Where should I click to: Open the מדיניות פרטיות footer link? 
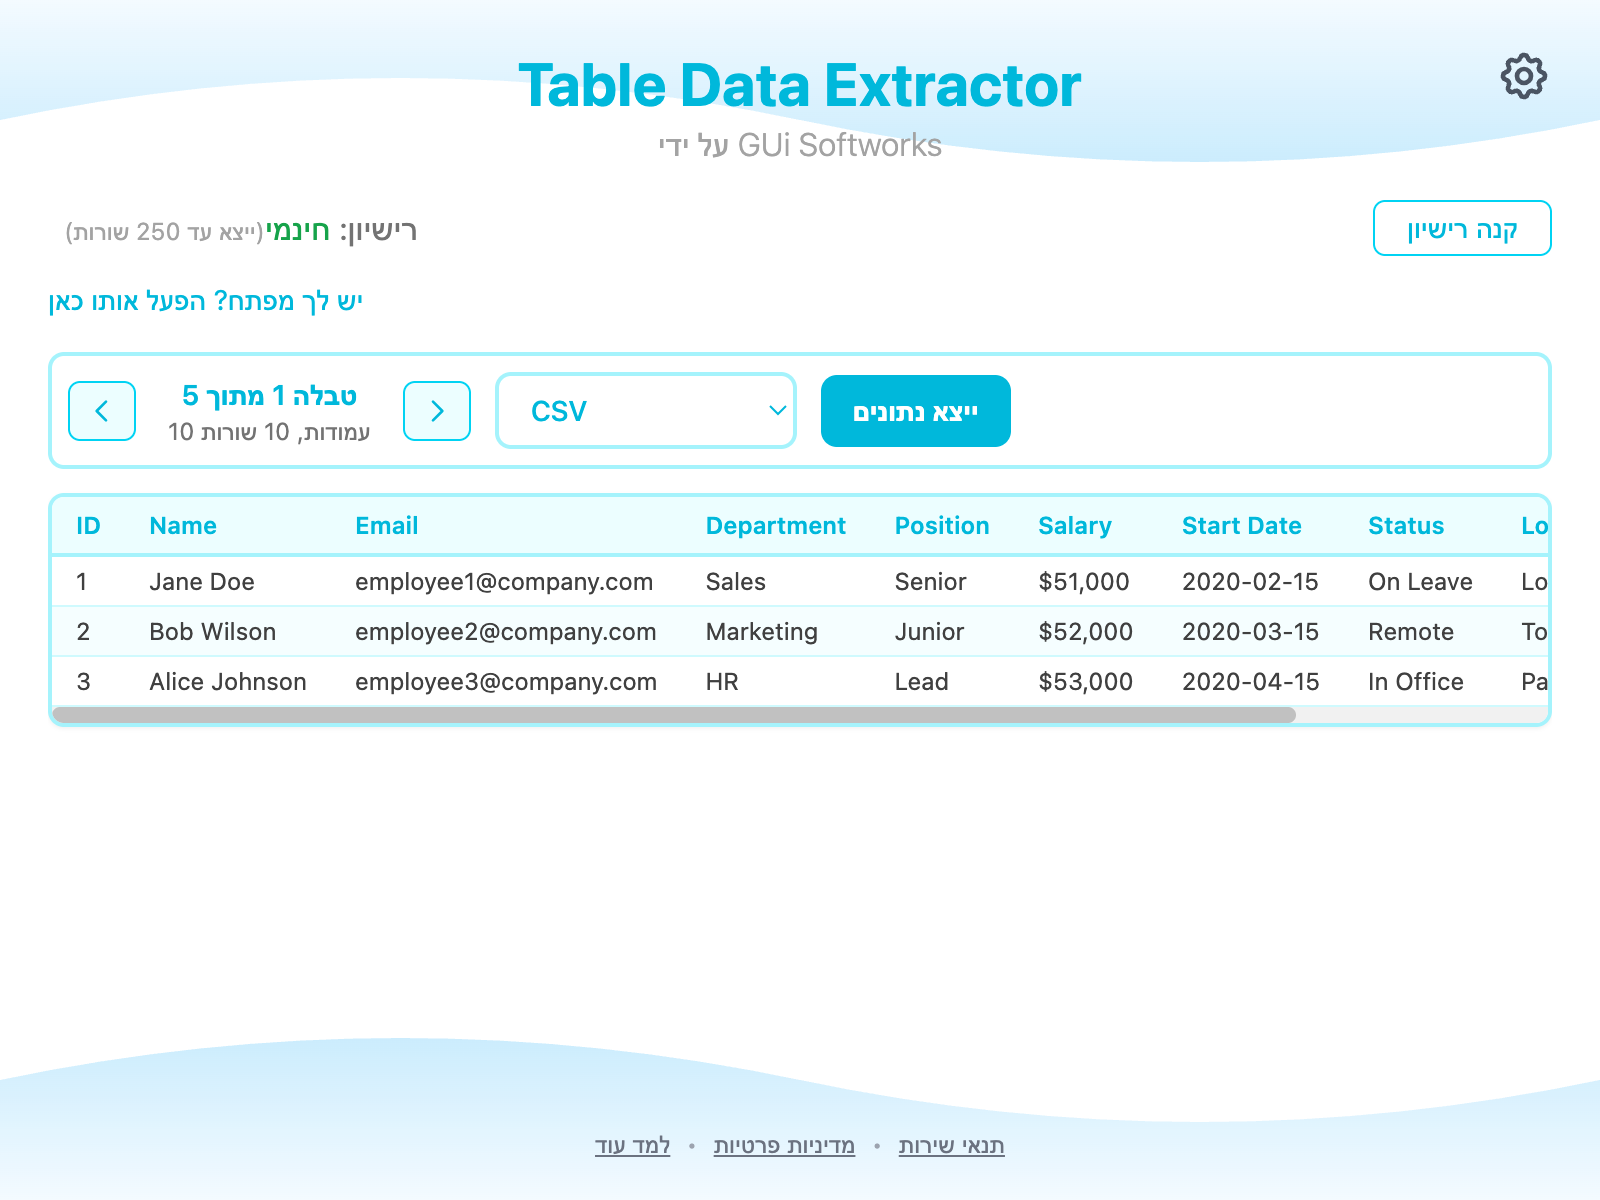pos(784,1146)
